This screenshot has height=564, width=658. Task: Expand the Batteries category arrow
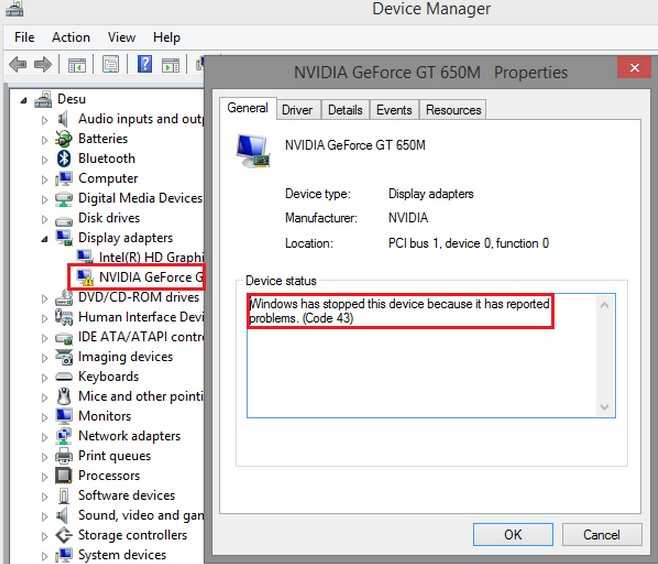44,139
